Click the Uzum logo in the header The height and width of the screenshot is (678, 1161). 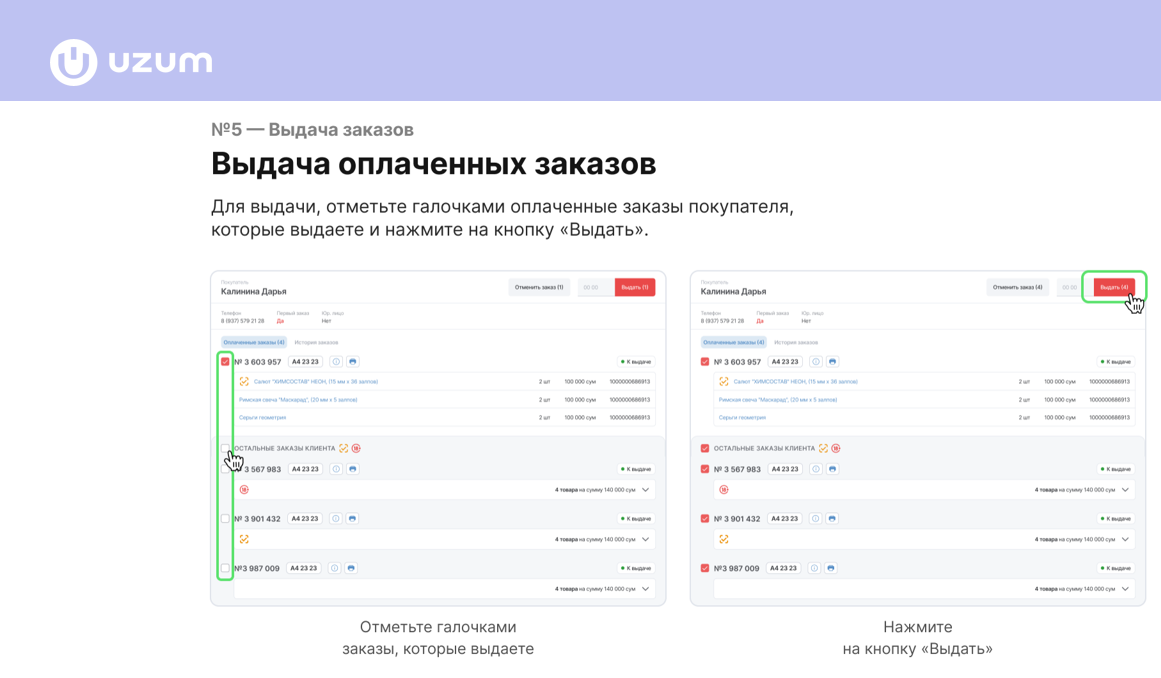[x=131, y=62]
